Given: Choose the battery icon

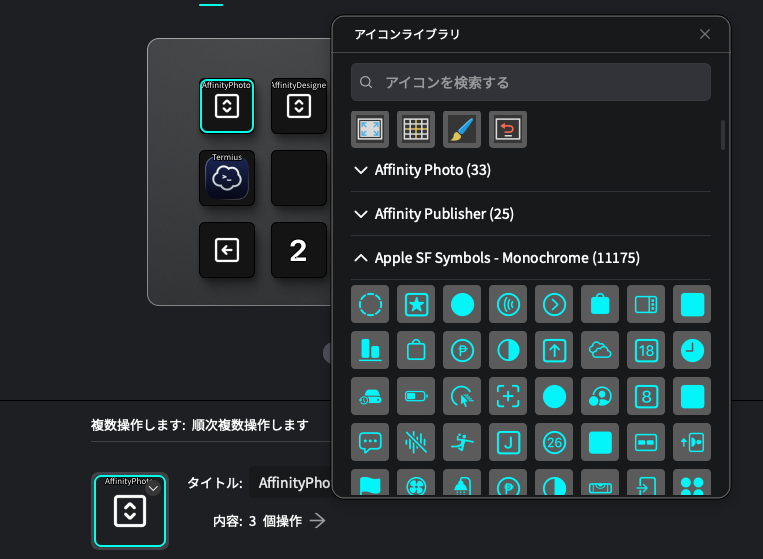Looking at the screenshot, I should point(416,396).
